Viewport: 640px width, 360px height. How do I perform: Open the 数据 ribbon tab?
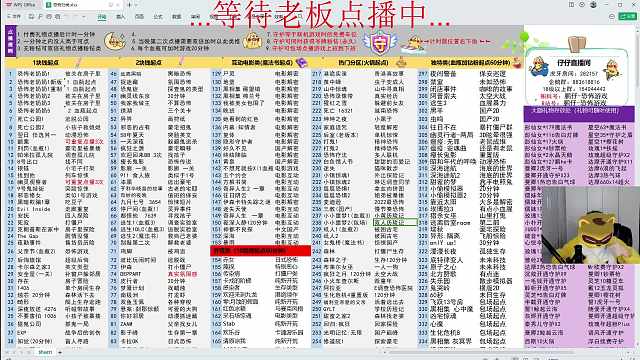pos(176,17)
